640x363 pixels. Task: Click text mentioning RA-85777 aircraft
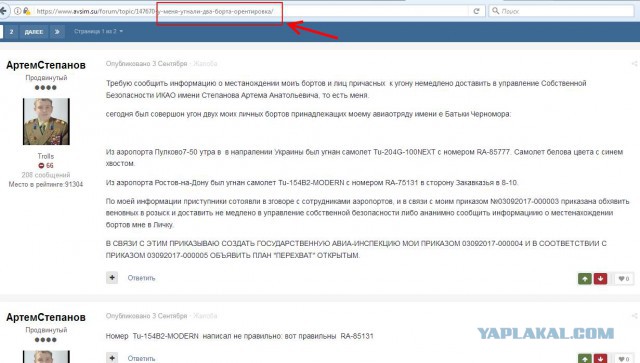click(364, 157)
